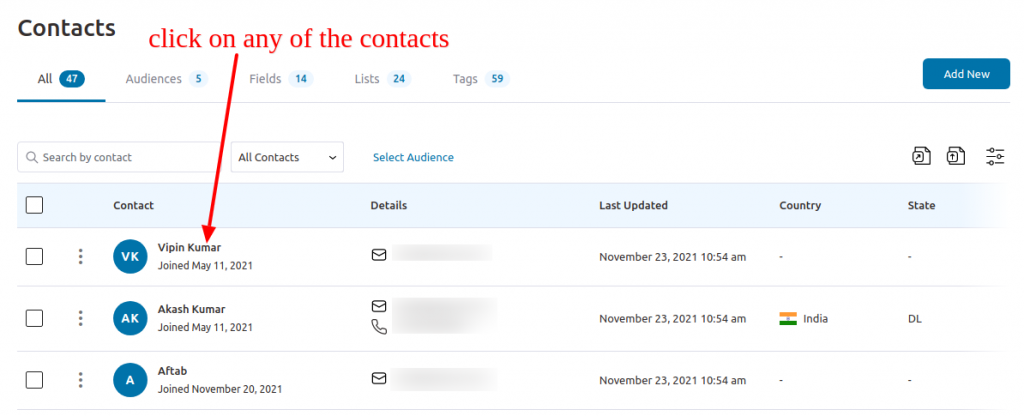Click the AK avatar circle
The image size is (1024, 416).
[130, 318]
